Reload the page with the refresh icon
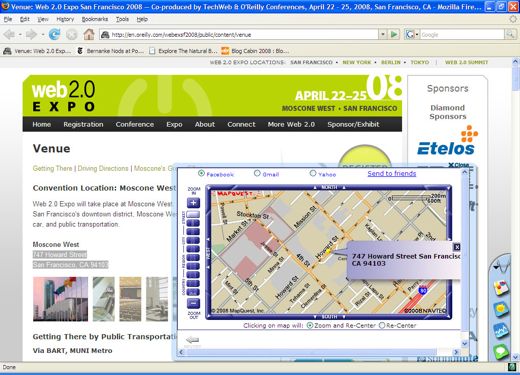 click(x=54, y=34)
